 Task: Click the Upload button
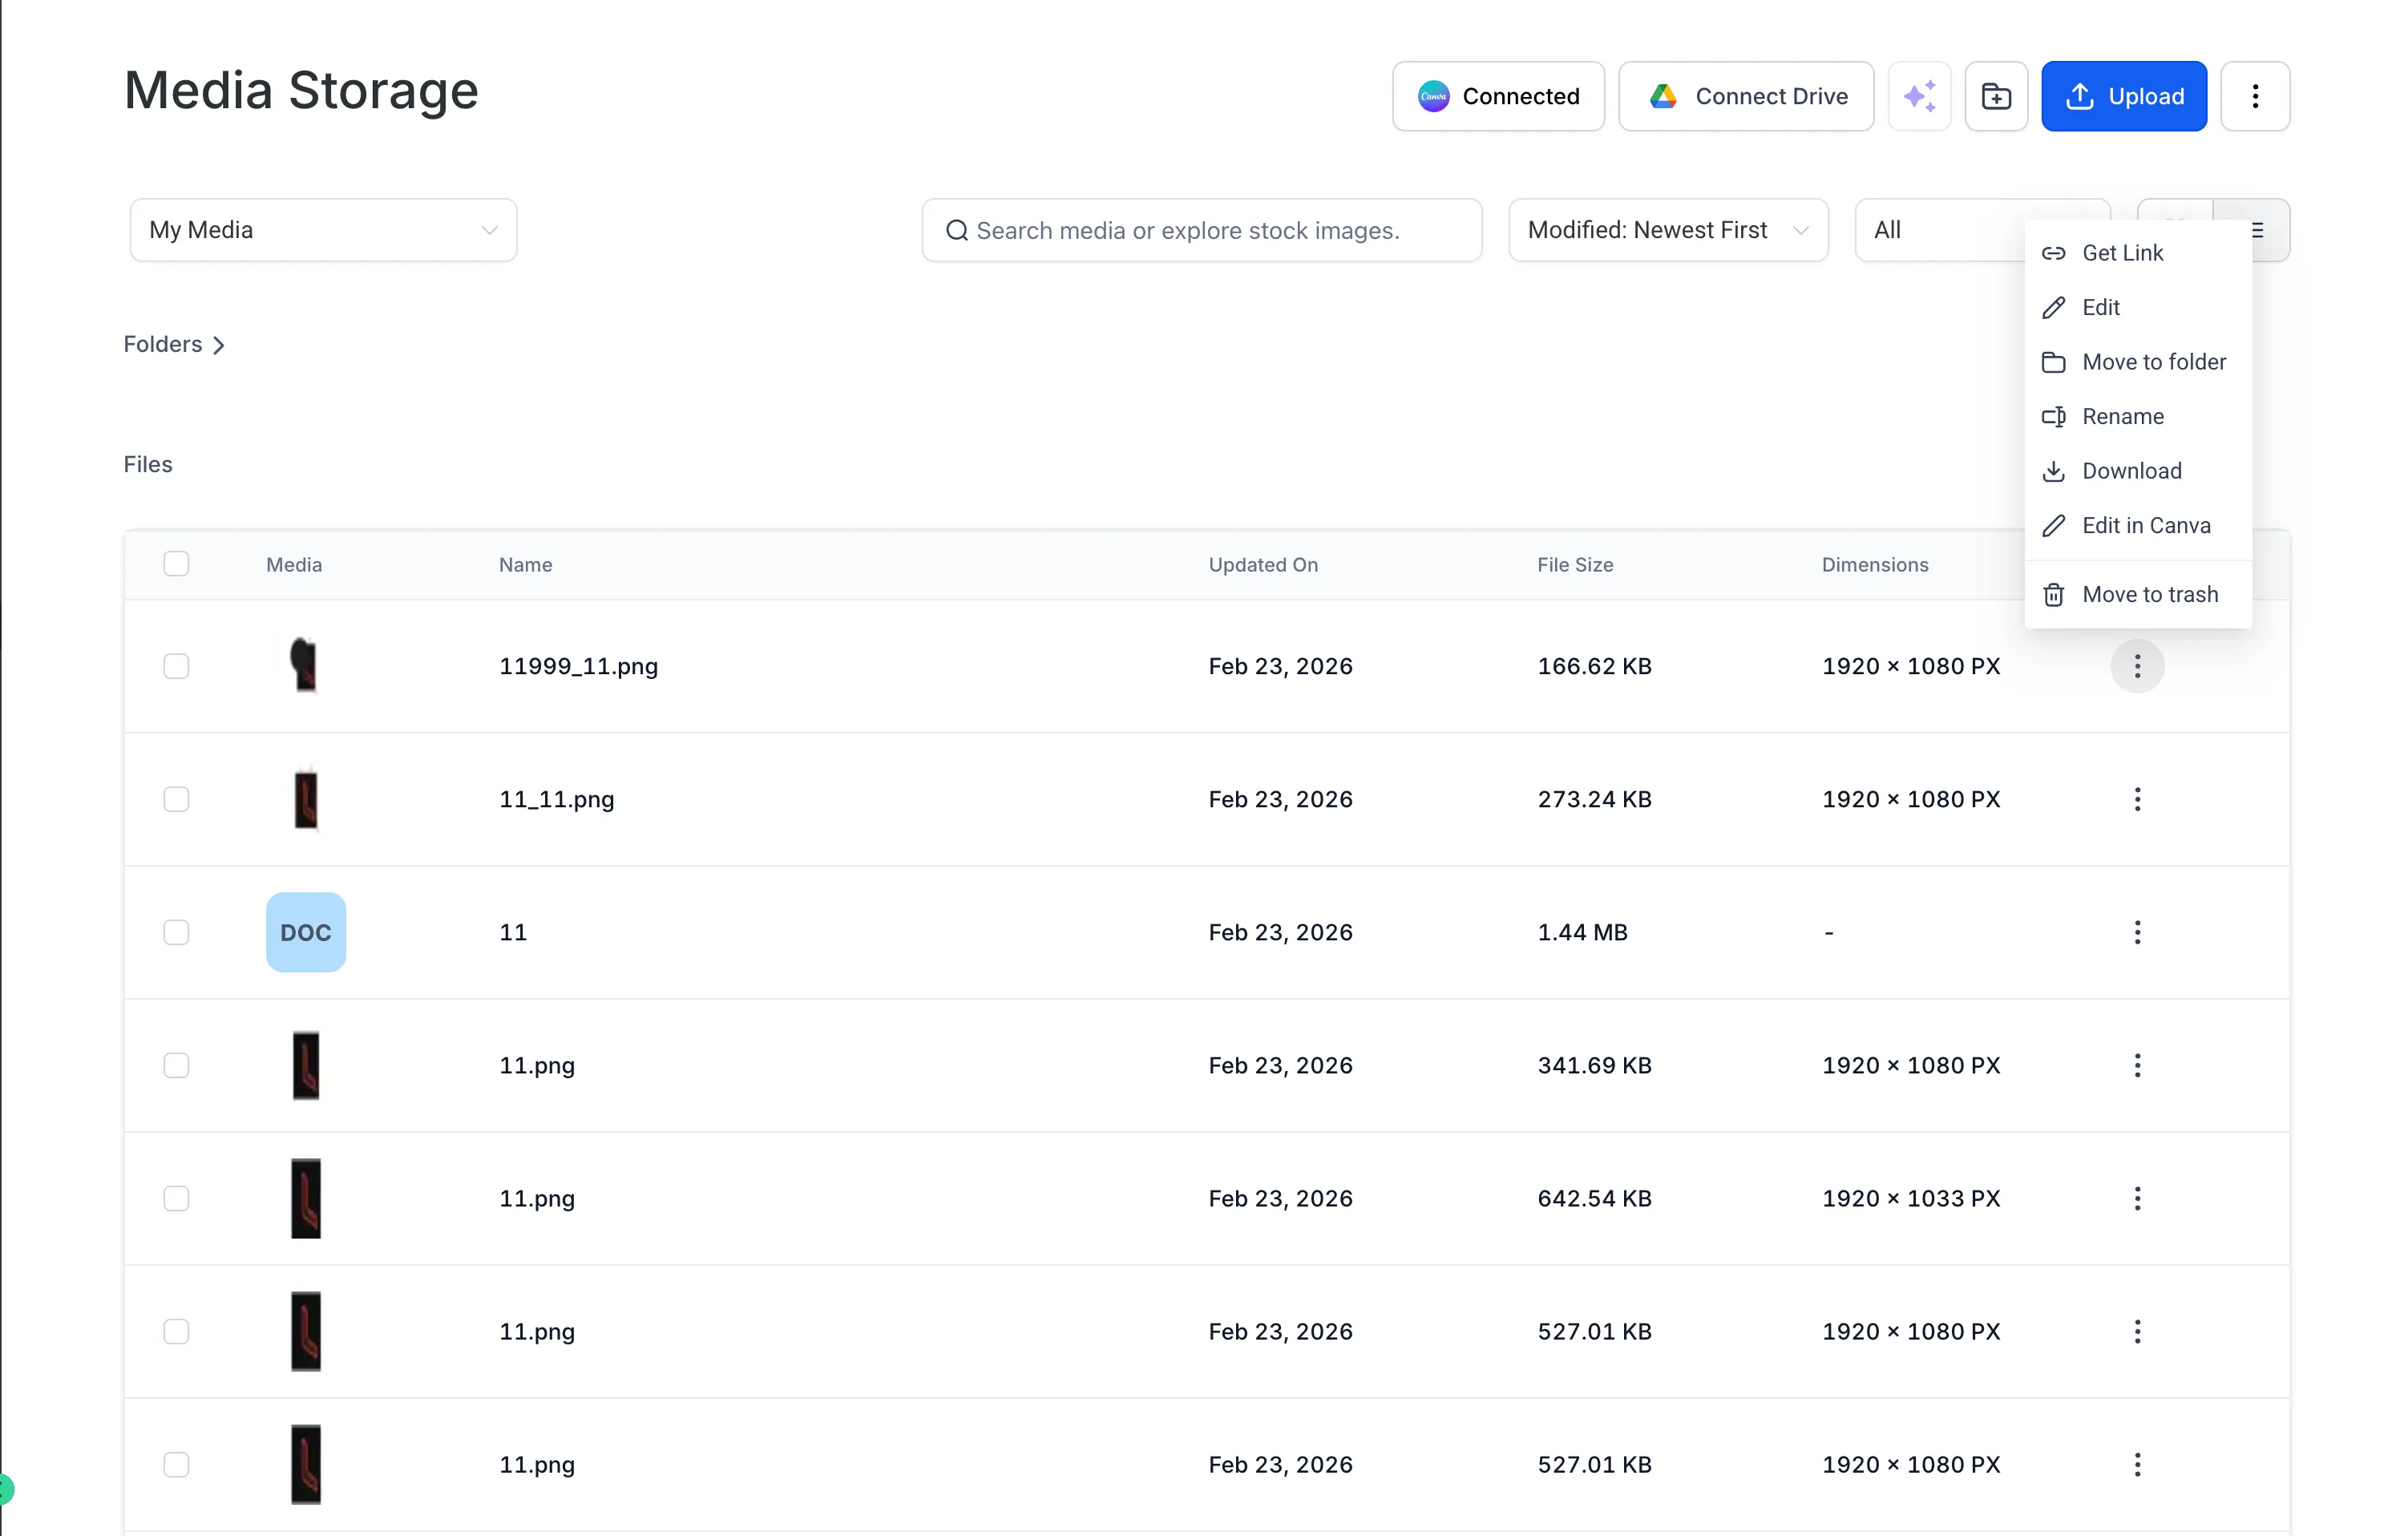tap(2124, 96)
